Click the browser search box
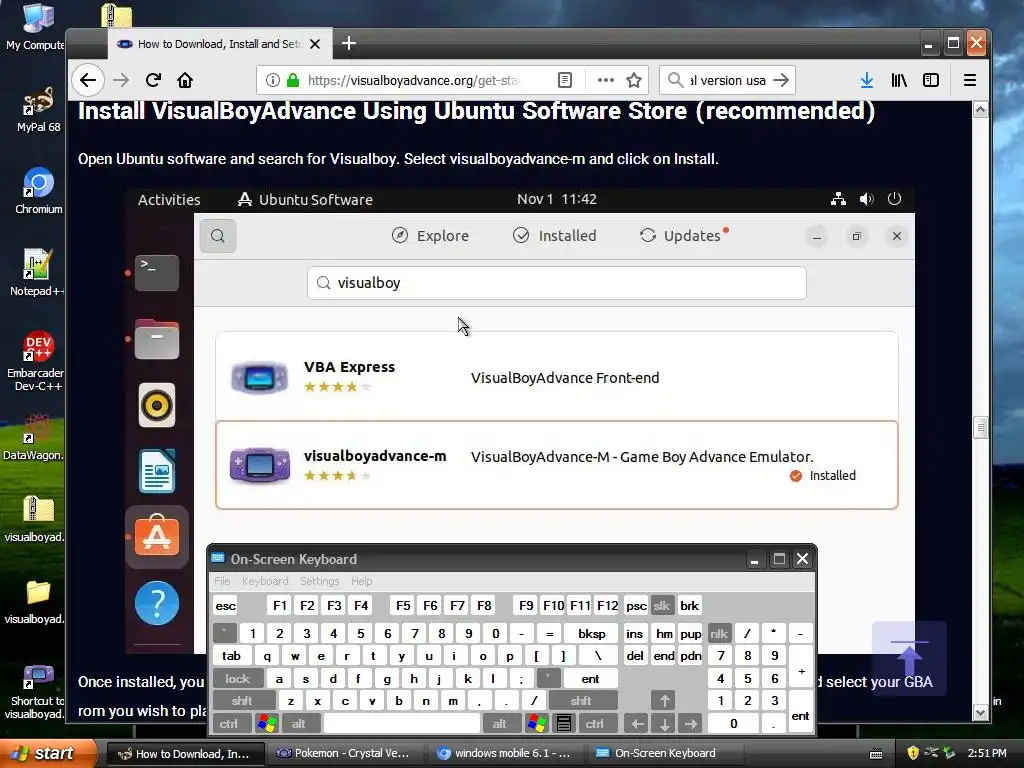Screen dimensions: 1024x768 tap(726, 80)
